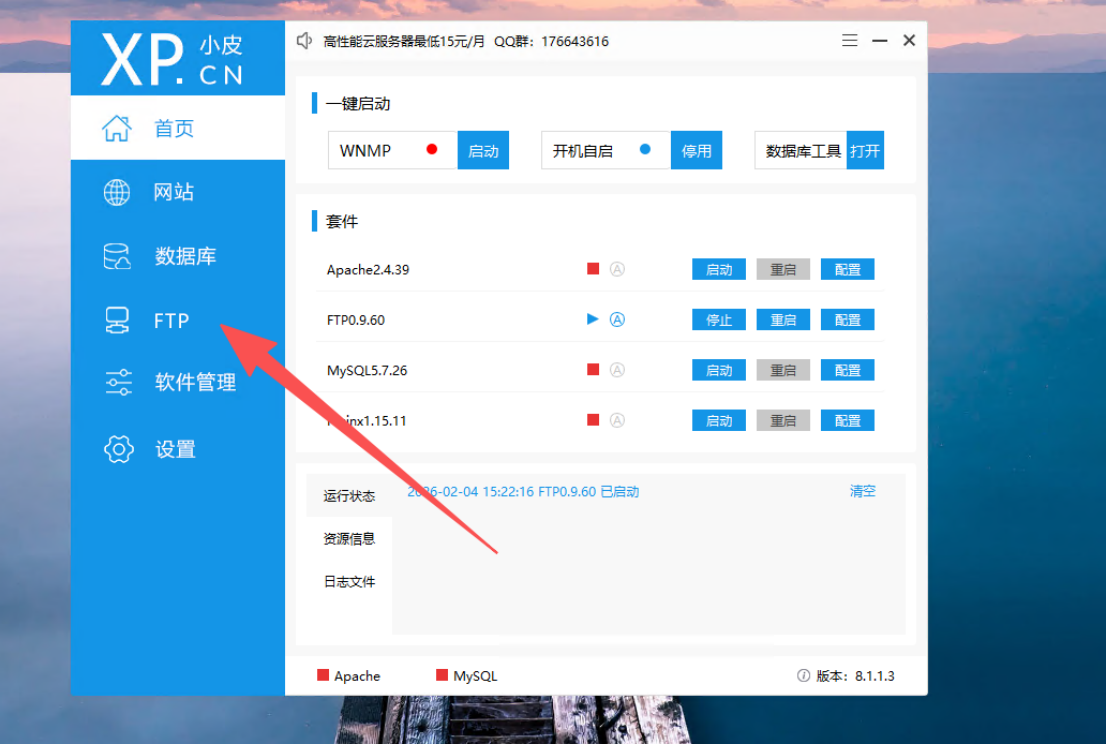Toggle auto-start circle icon for FTP0.9.60
Viewport: 1107px width, 744px height.
point(617,319)
